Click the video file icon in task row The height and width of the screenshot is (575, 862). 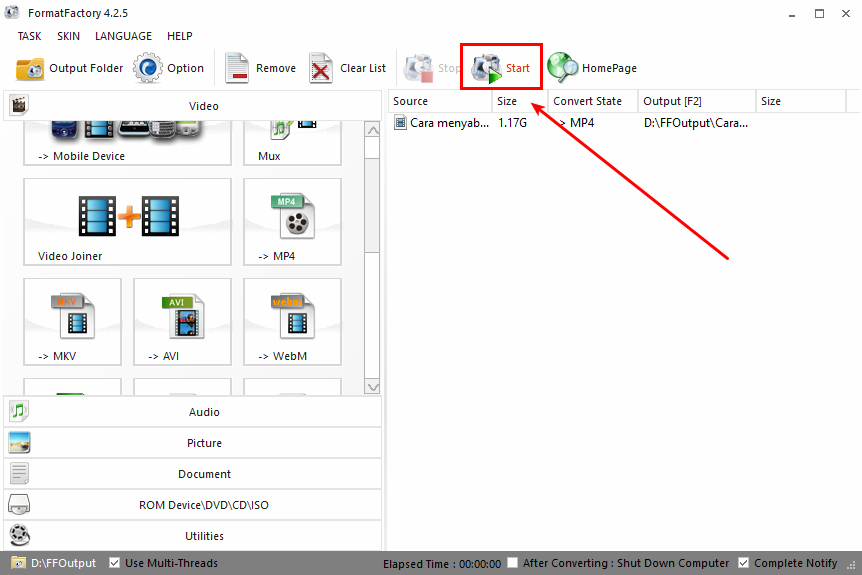[x=400, y=123]
